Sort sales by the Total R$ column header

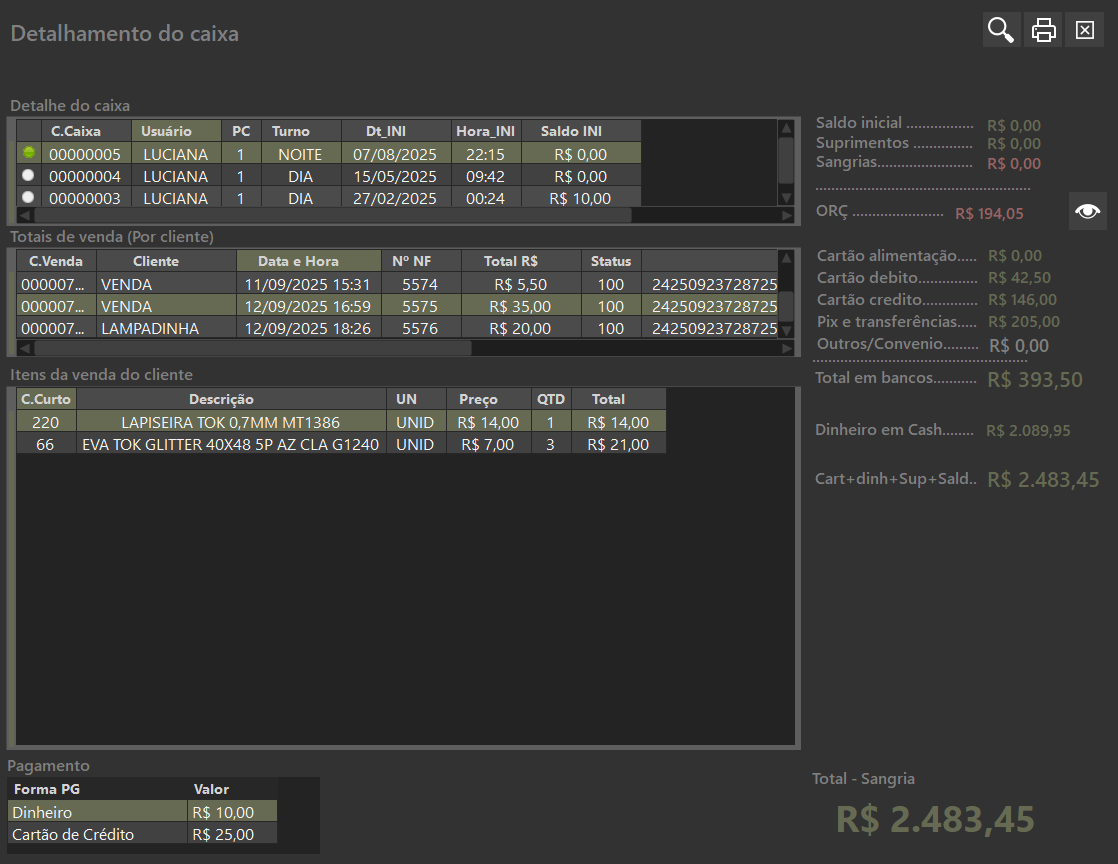tap(507, 260)
